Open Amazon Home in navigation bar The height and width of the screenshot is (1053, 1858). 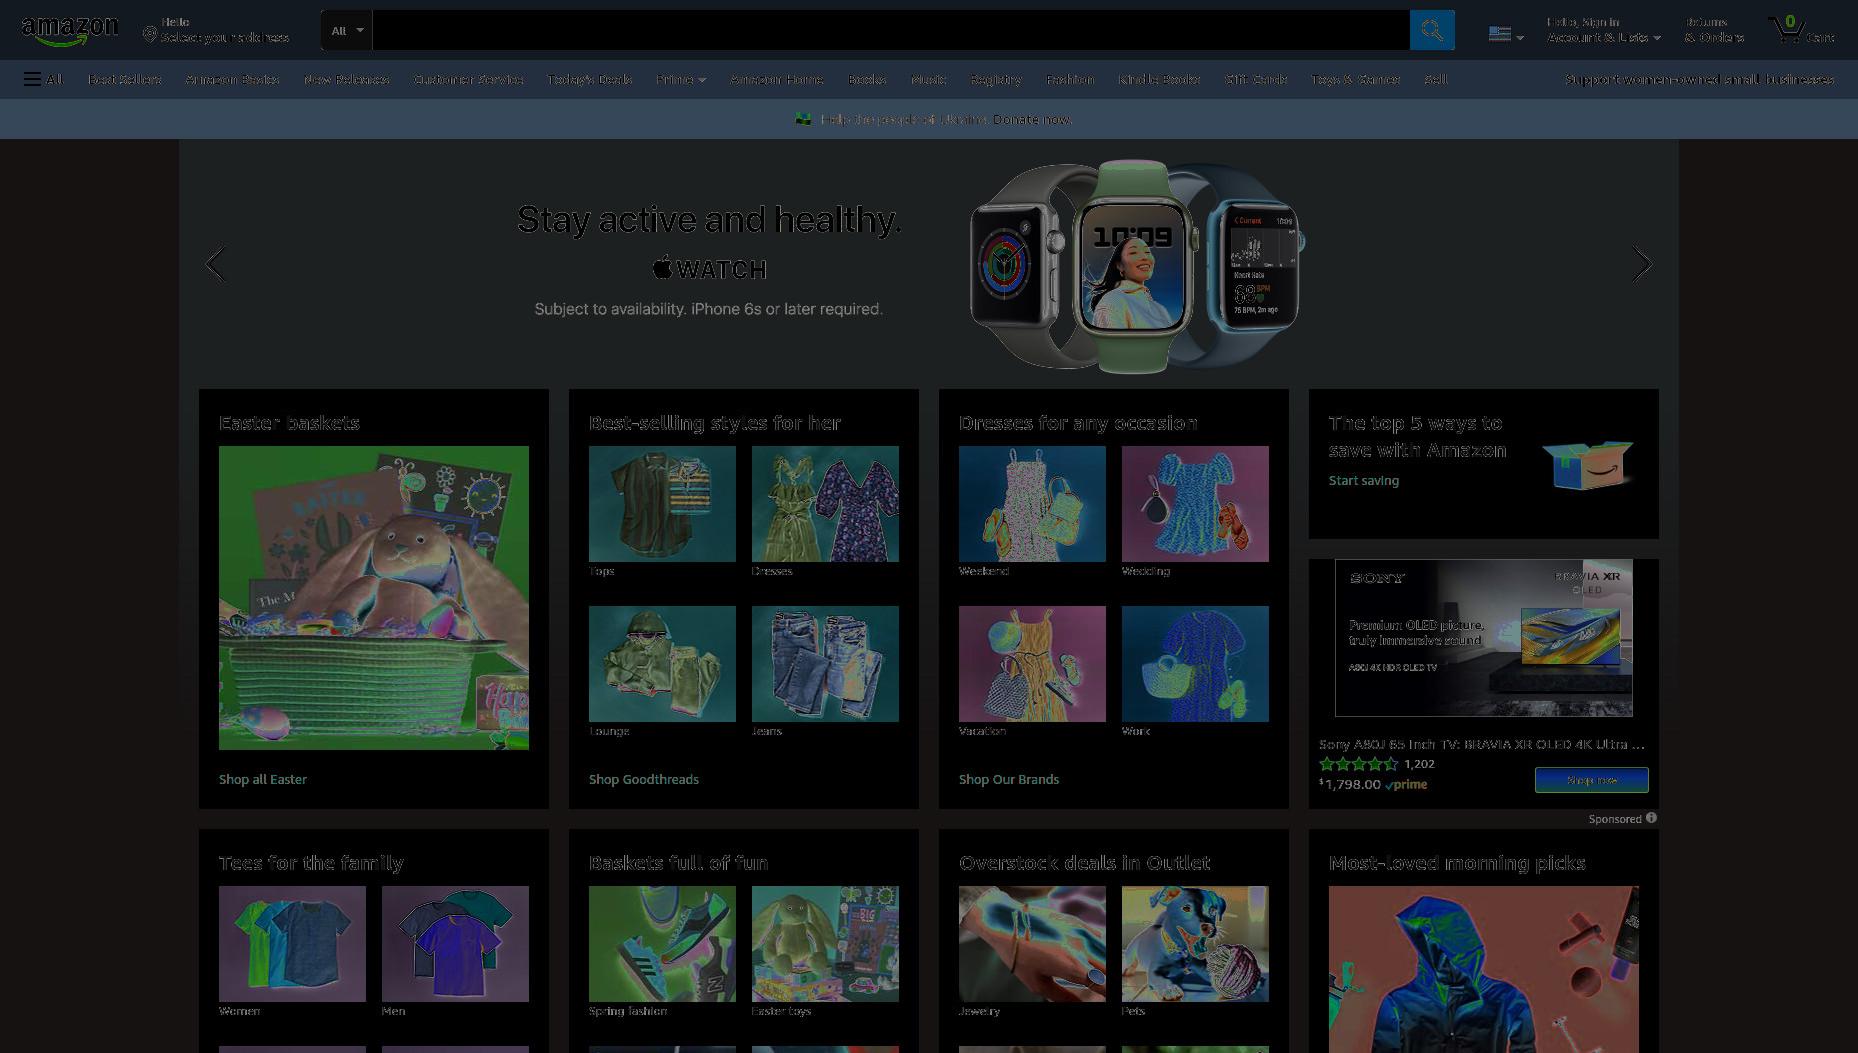click(776, 79)
